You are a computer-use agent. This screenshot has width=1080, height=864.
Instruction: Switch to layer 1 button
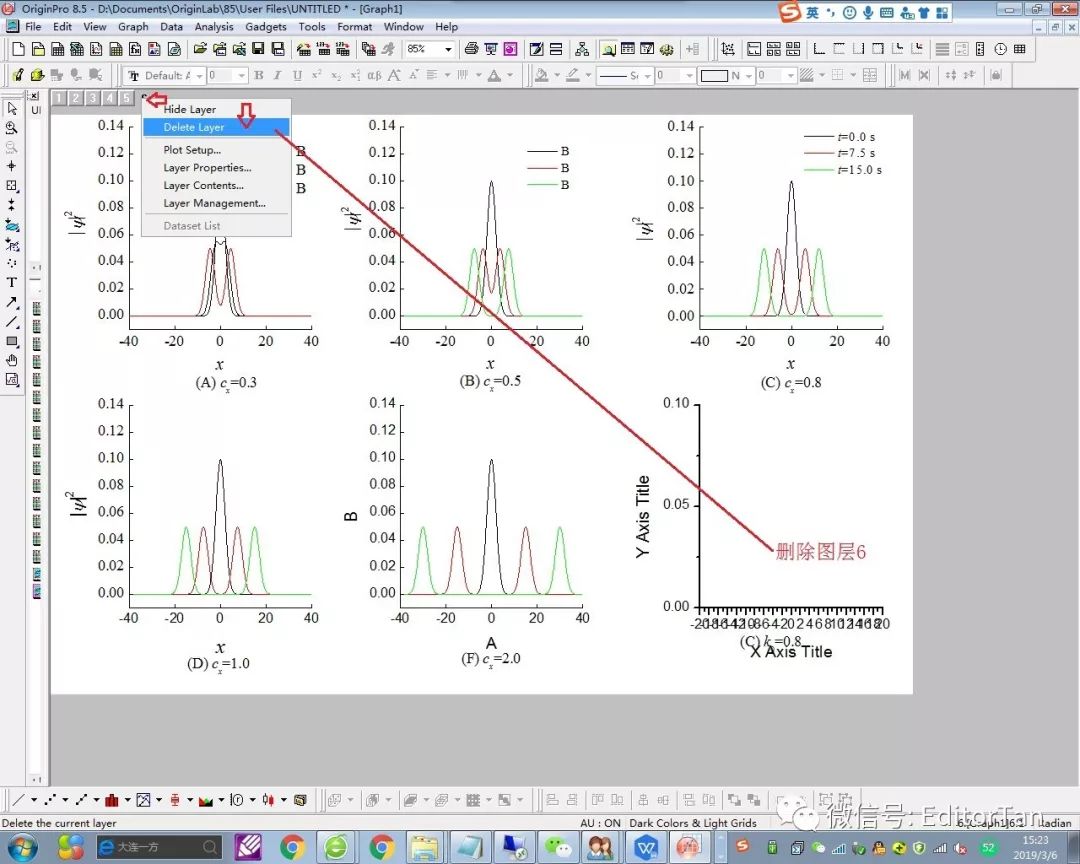59,98
